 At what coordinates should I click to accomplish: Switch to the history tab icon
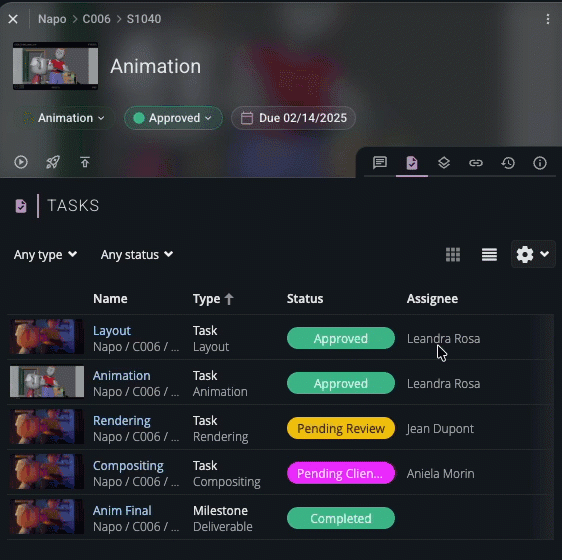tap(508, 163)
